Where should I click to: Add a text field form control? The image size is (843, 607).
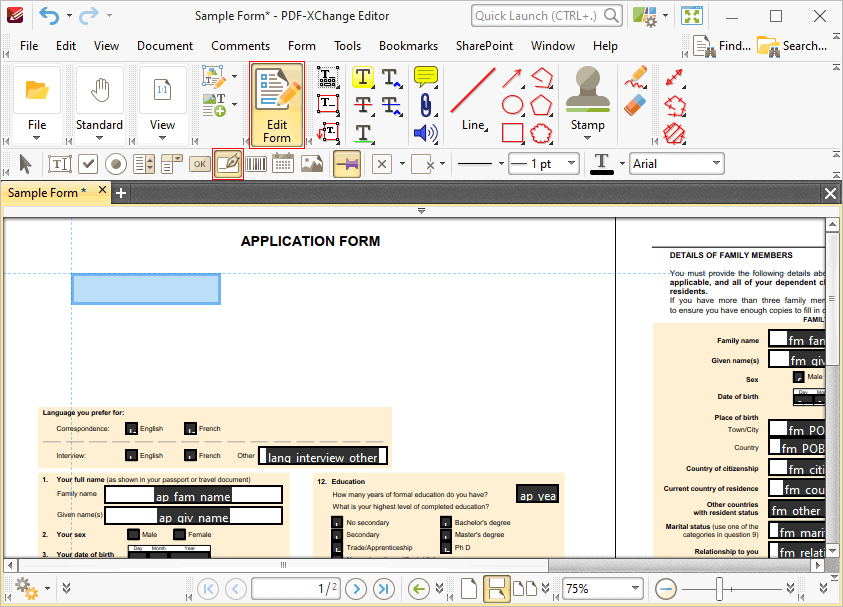(60, 164)
